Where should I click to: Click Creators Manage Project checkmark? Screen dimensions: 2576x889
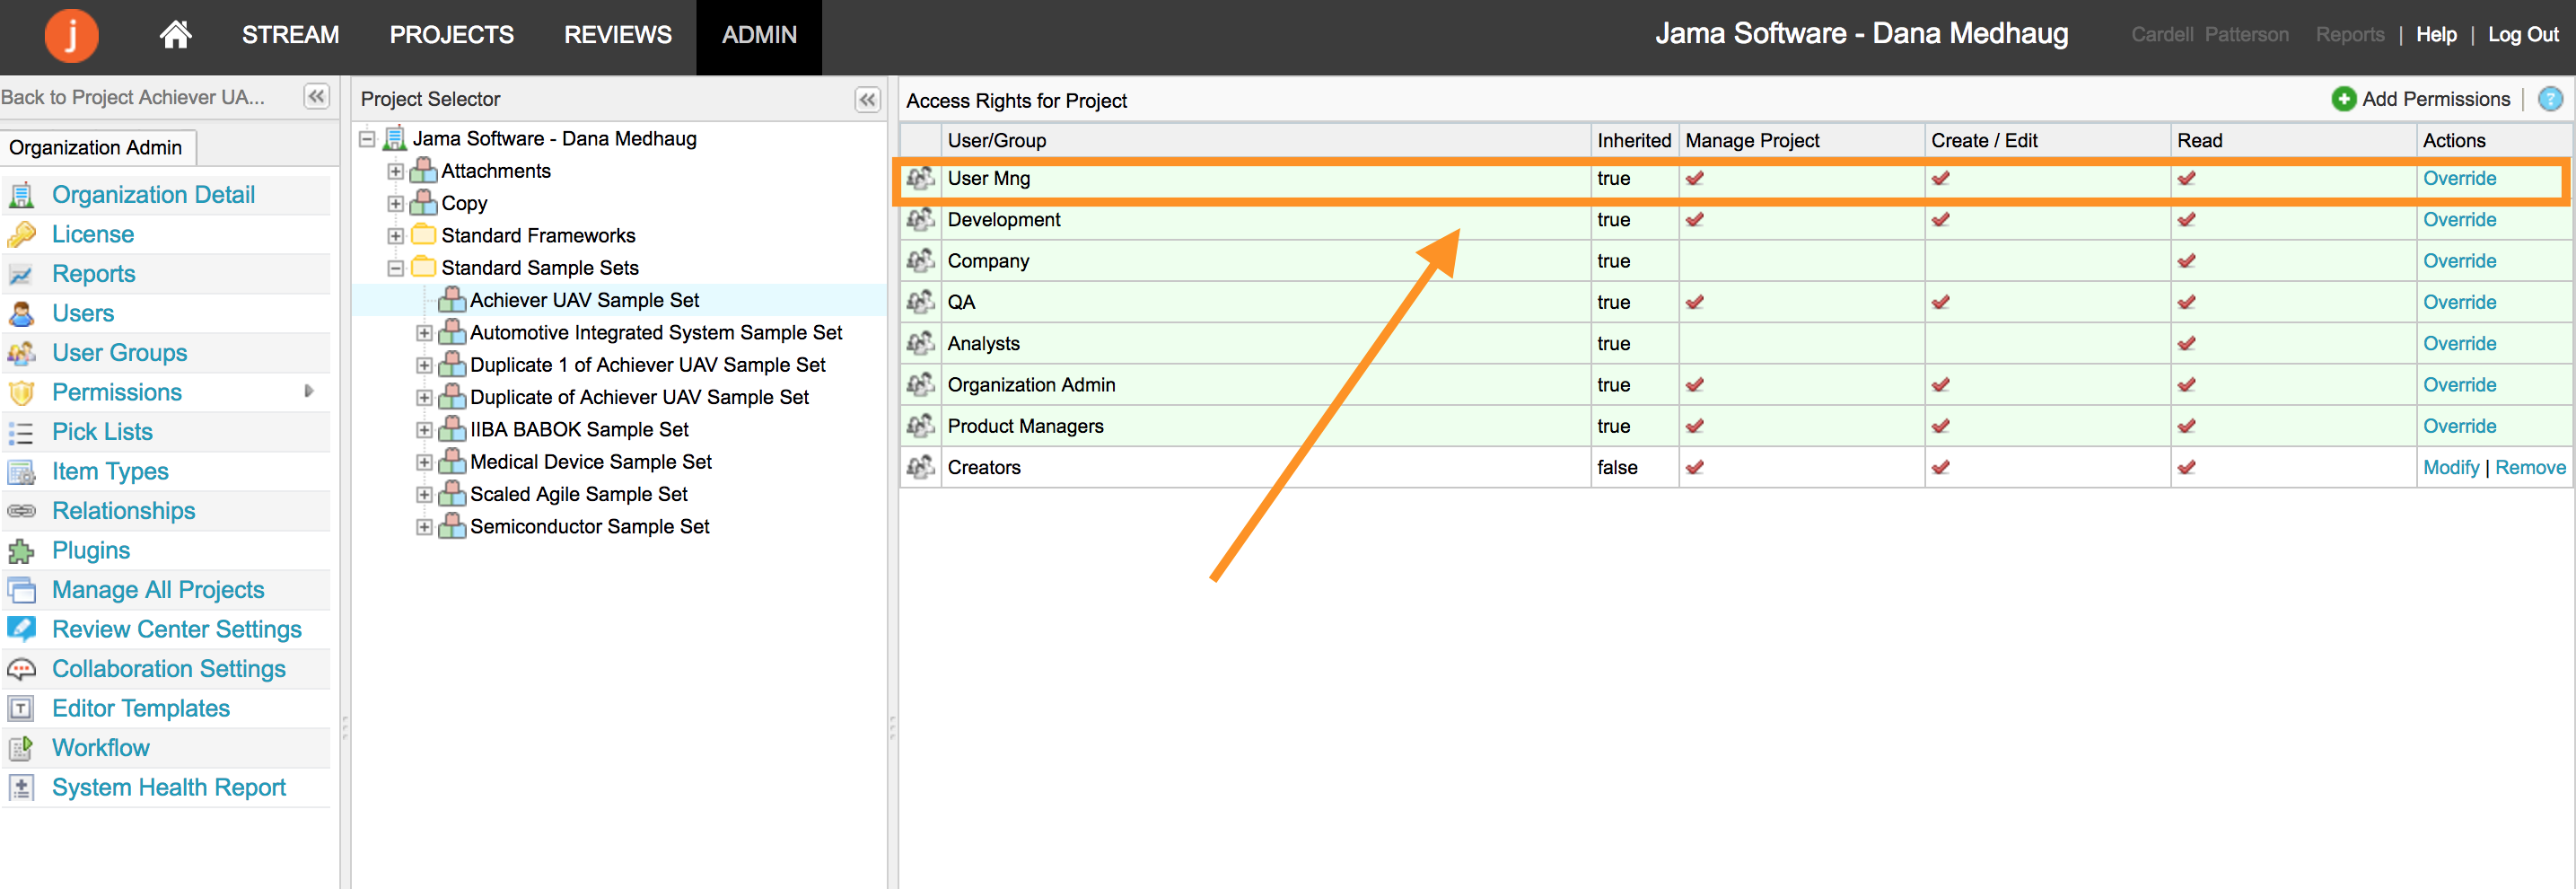click(1695, 468)
